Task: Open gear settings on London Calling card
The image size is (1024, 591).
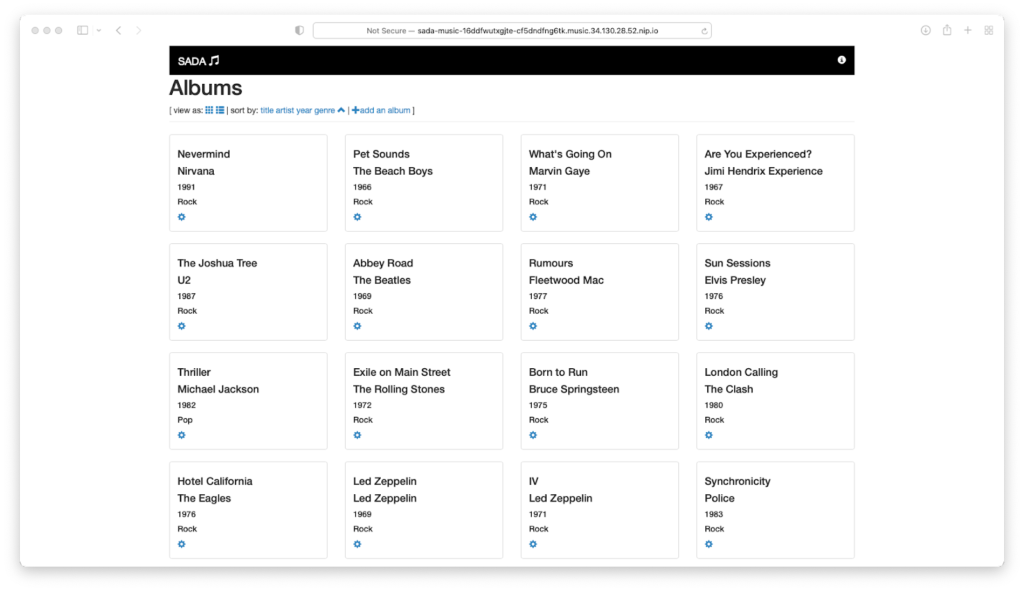Action: [709, 435]
